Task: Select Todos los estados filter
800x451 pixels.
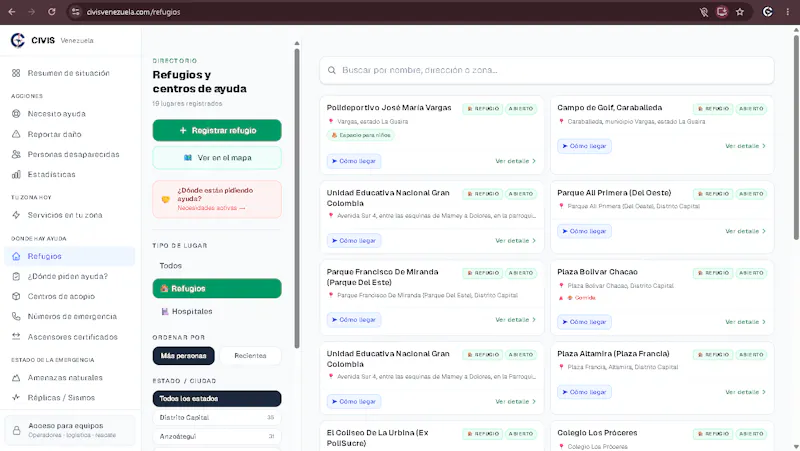Action: tap(217, 398)
